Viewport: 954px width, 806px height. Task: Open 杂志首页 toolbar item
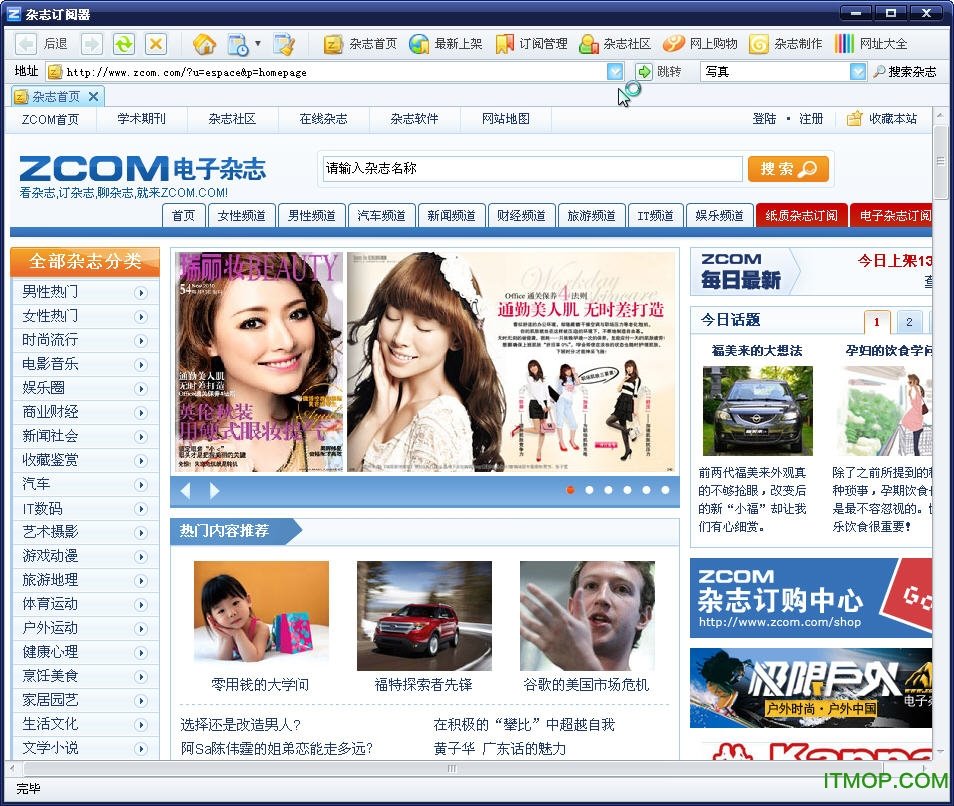click(360, 44)
